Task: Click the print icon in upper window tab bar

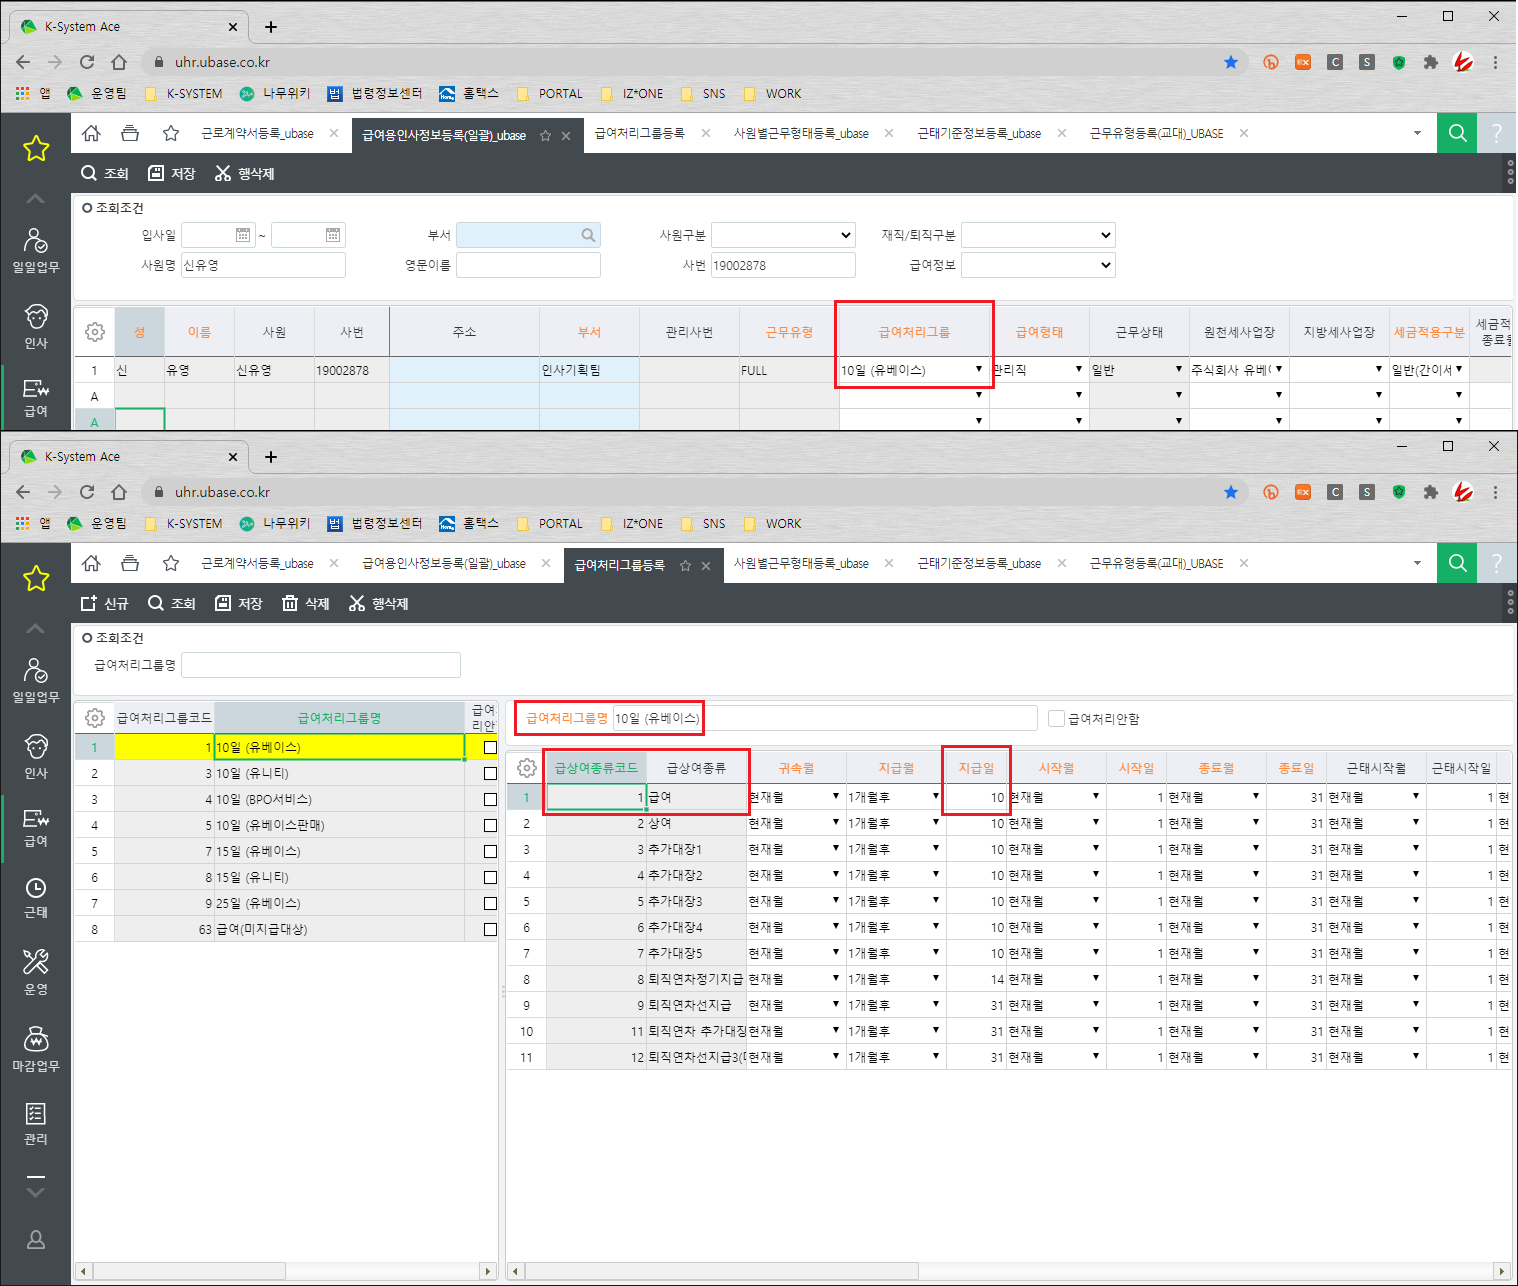Action: click(130, 133)
